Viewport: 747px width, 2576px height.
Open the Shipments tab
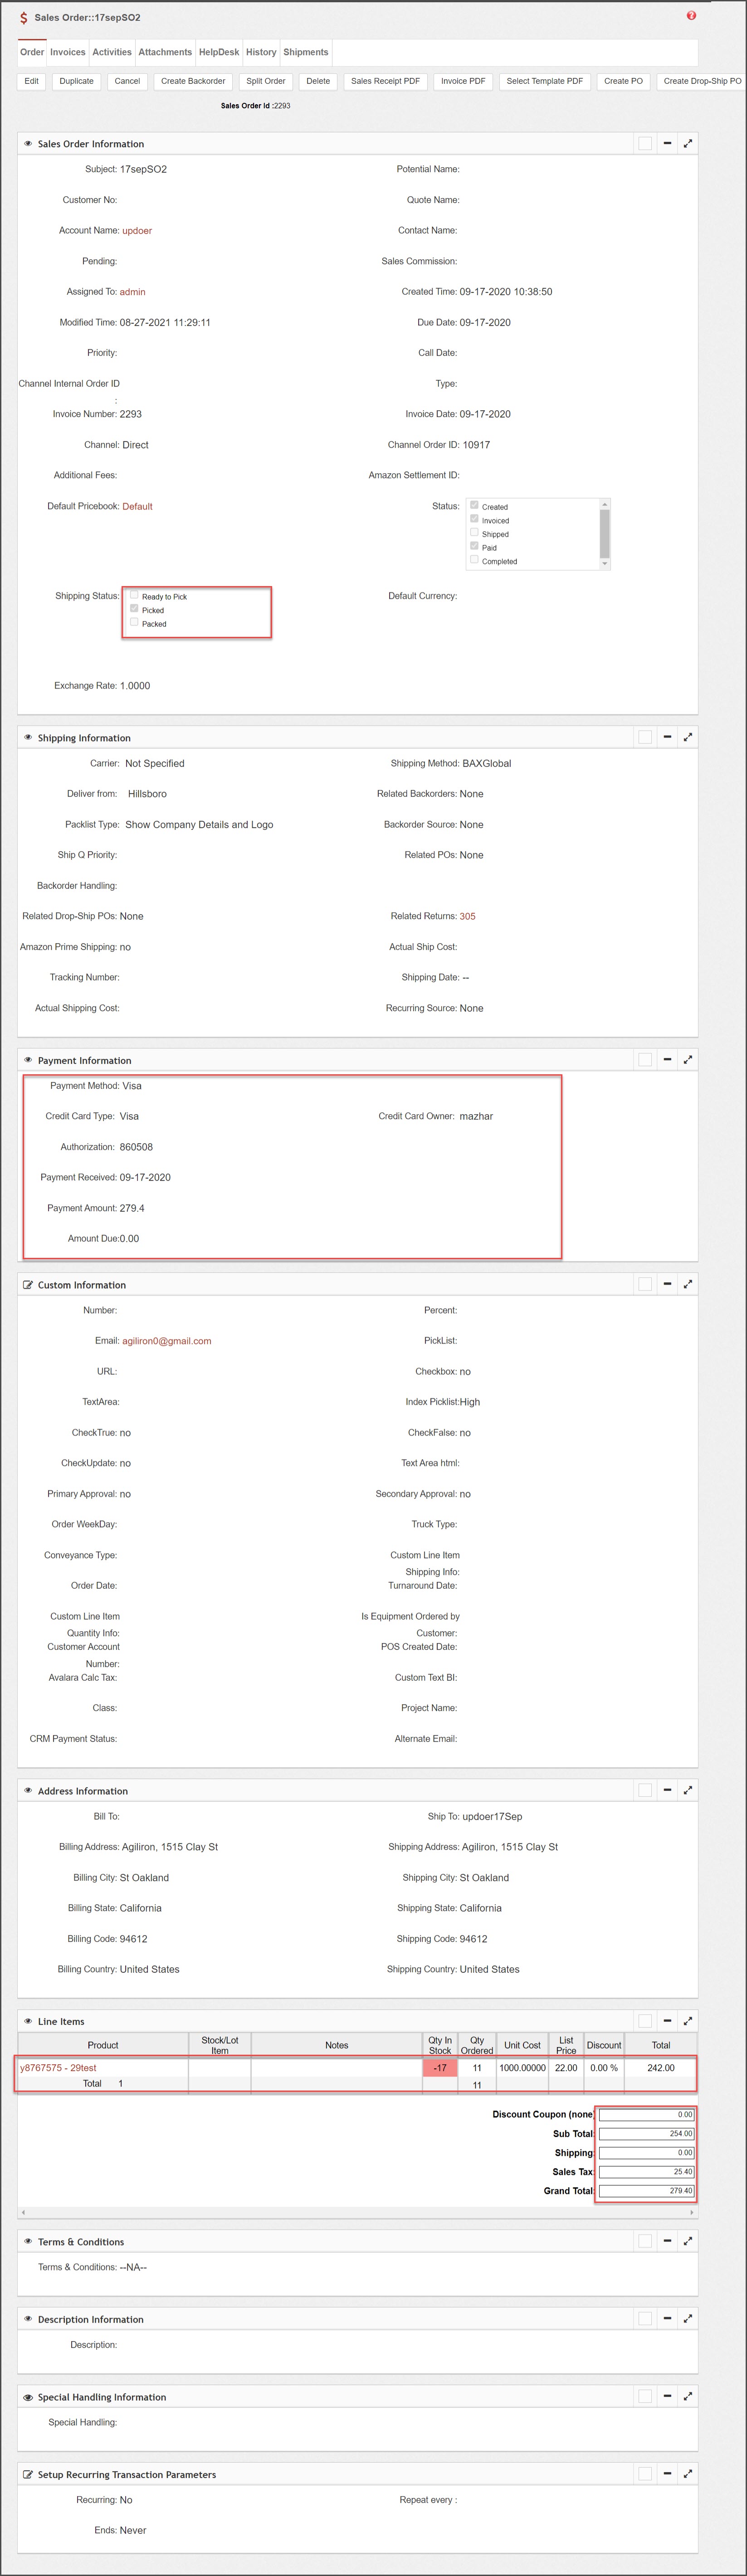coord(306,52)
